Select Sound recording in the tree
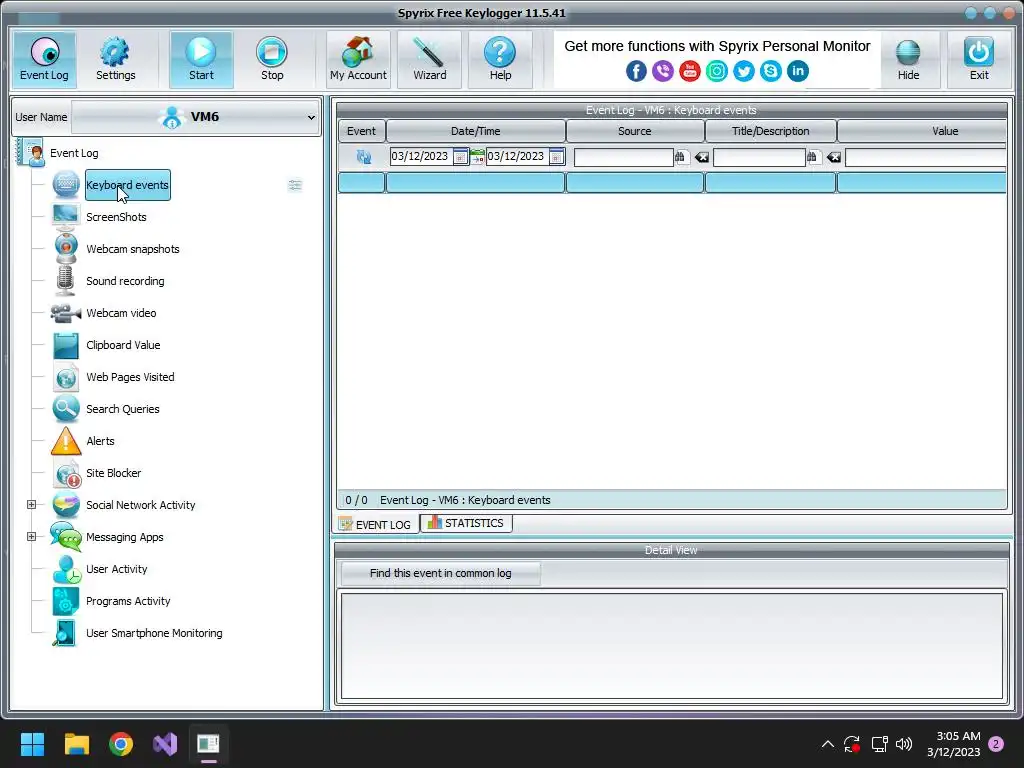This screenshot has height=768, width=1024. coord(125,281)
